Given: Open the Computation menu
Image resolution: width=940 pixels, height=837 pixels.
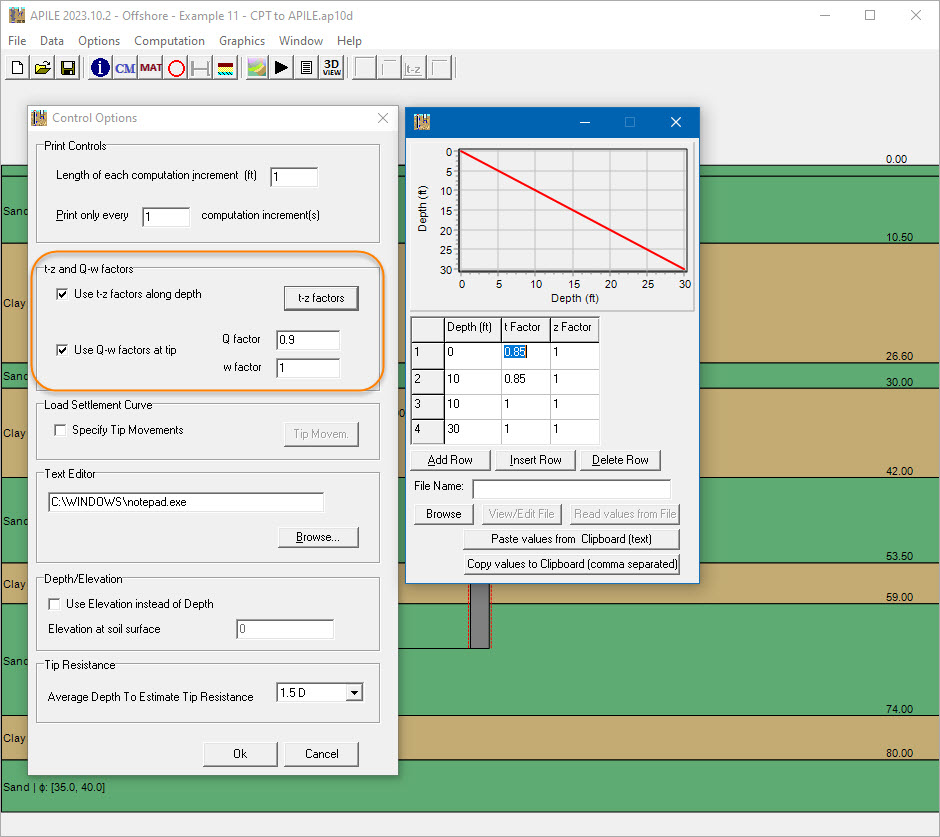Looking at the screenshot, I should [x=169, y=41].
